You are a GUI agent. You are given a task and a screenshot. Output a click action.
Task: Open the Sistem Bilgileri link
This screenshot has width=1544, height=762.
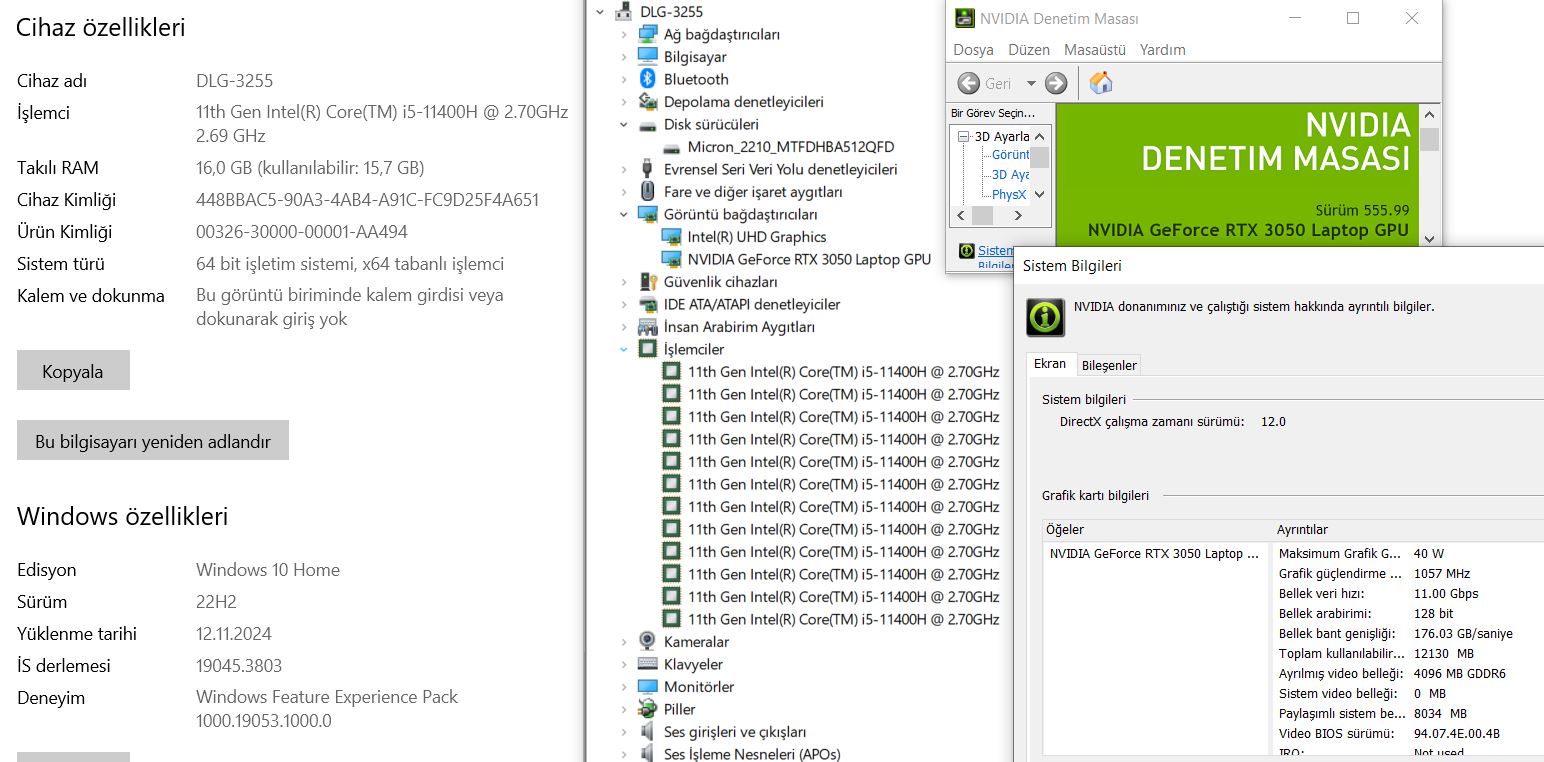tap(996, 257)
